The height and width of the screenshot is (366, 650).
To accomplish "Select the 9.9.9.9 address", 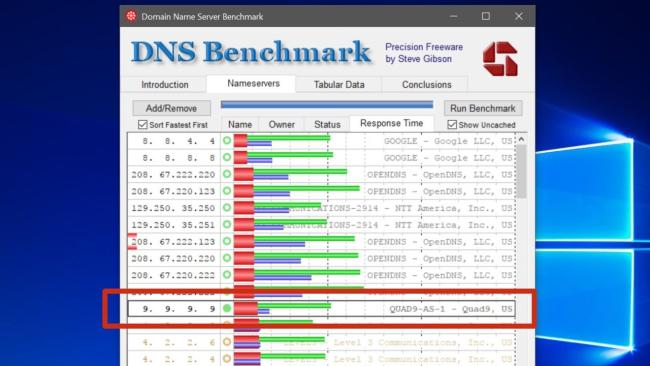I will 179,309.
